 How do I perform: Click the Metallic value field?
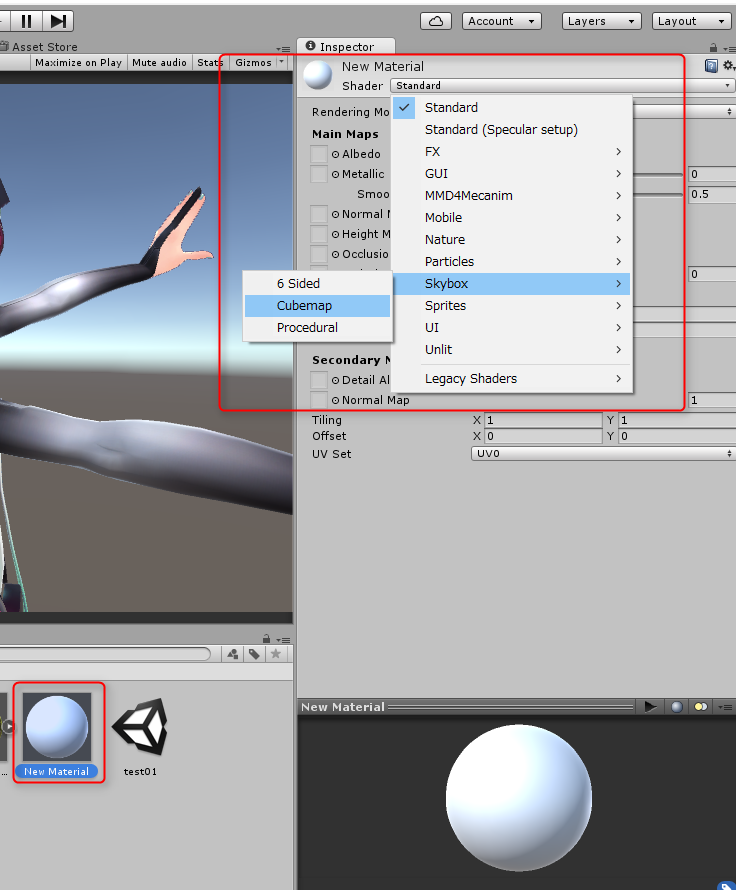click(712, 174)
